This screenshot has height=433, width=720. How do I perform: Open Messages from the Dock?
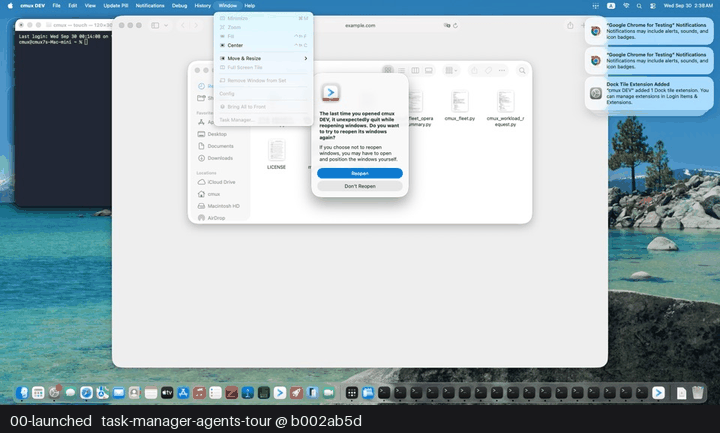[x=70, y=393]
